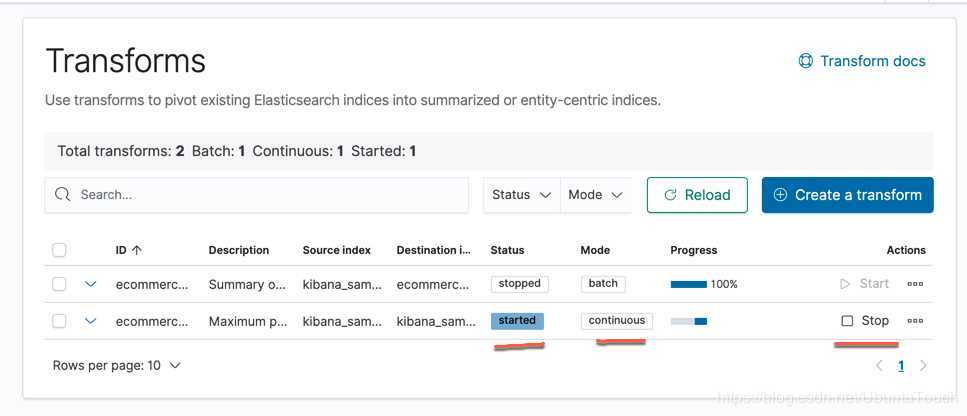
Task: Open actions menu for the started transform
Action: click(x=915, y=321)
